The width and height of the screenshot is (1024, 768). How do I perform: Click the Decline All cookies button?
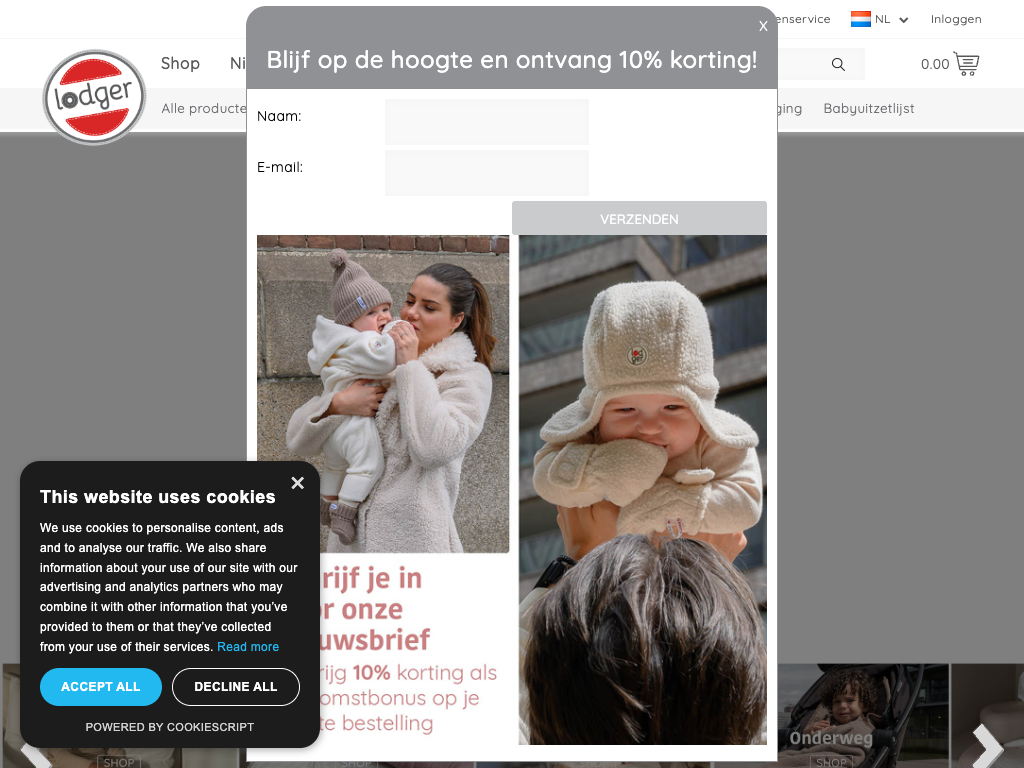tap(235, 687)
